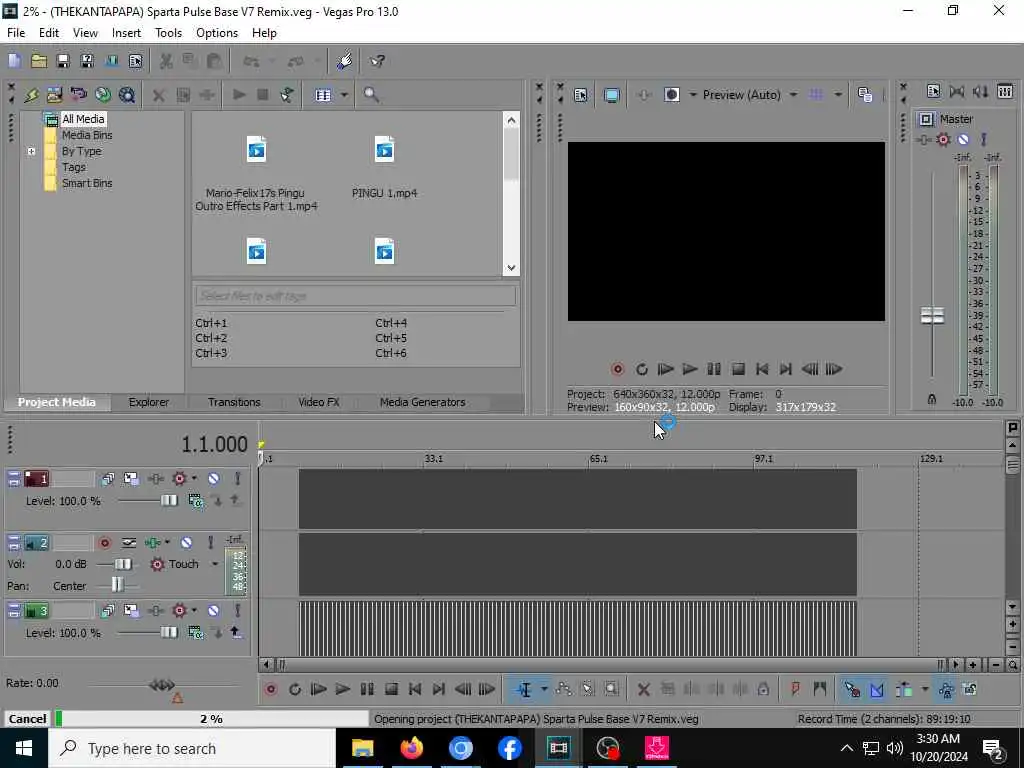Select the PINGU 1.mp4 media file

pos(384,166)
